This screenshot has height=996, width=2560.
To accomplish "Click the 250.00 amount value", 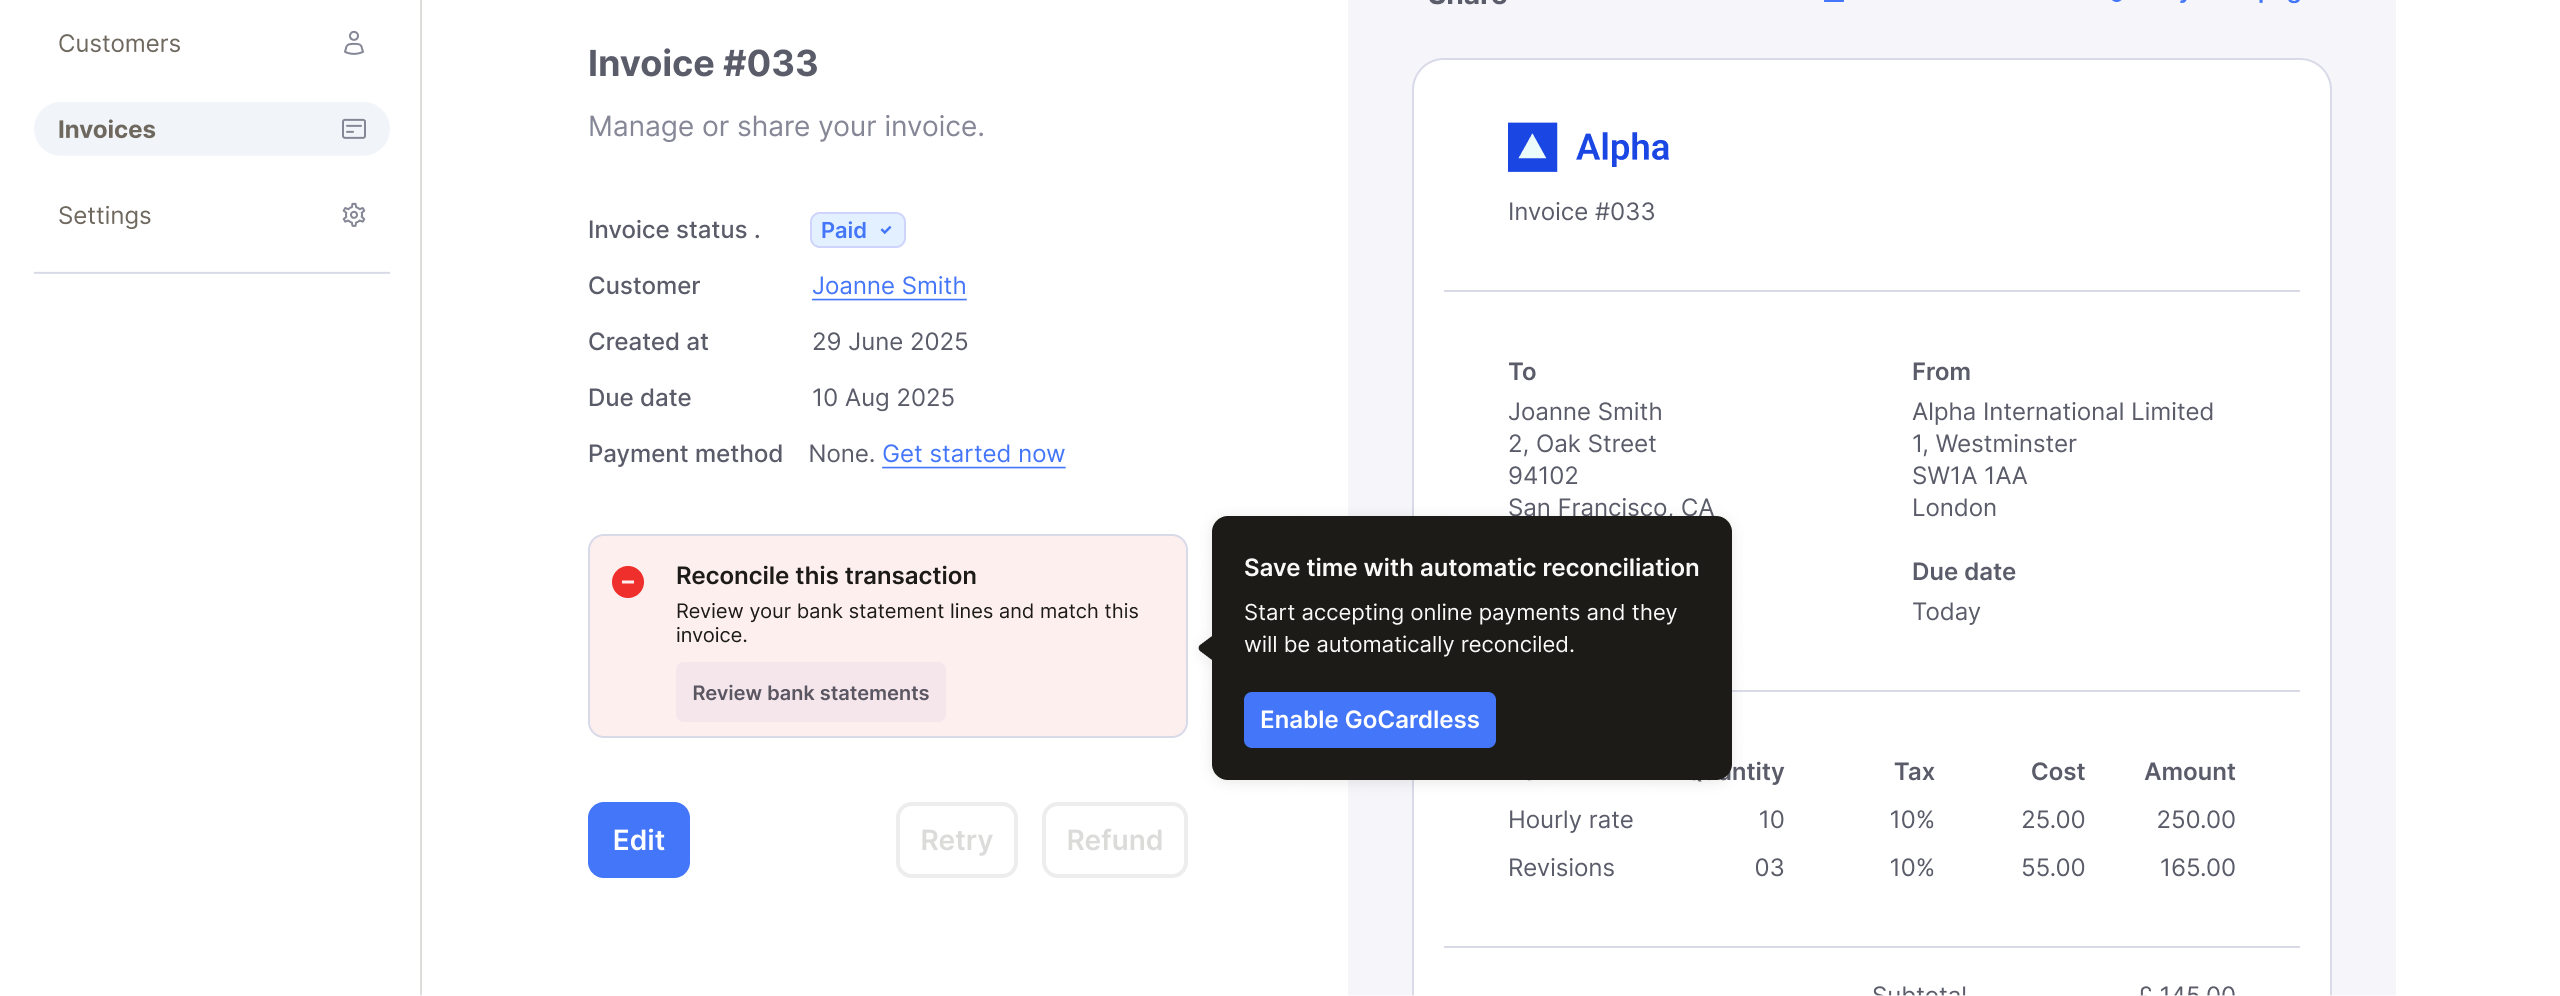I will click(2195, 820).
